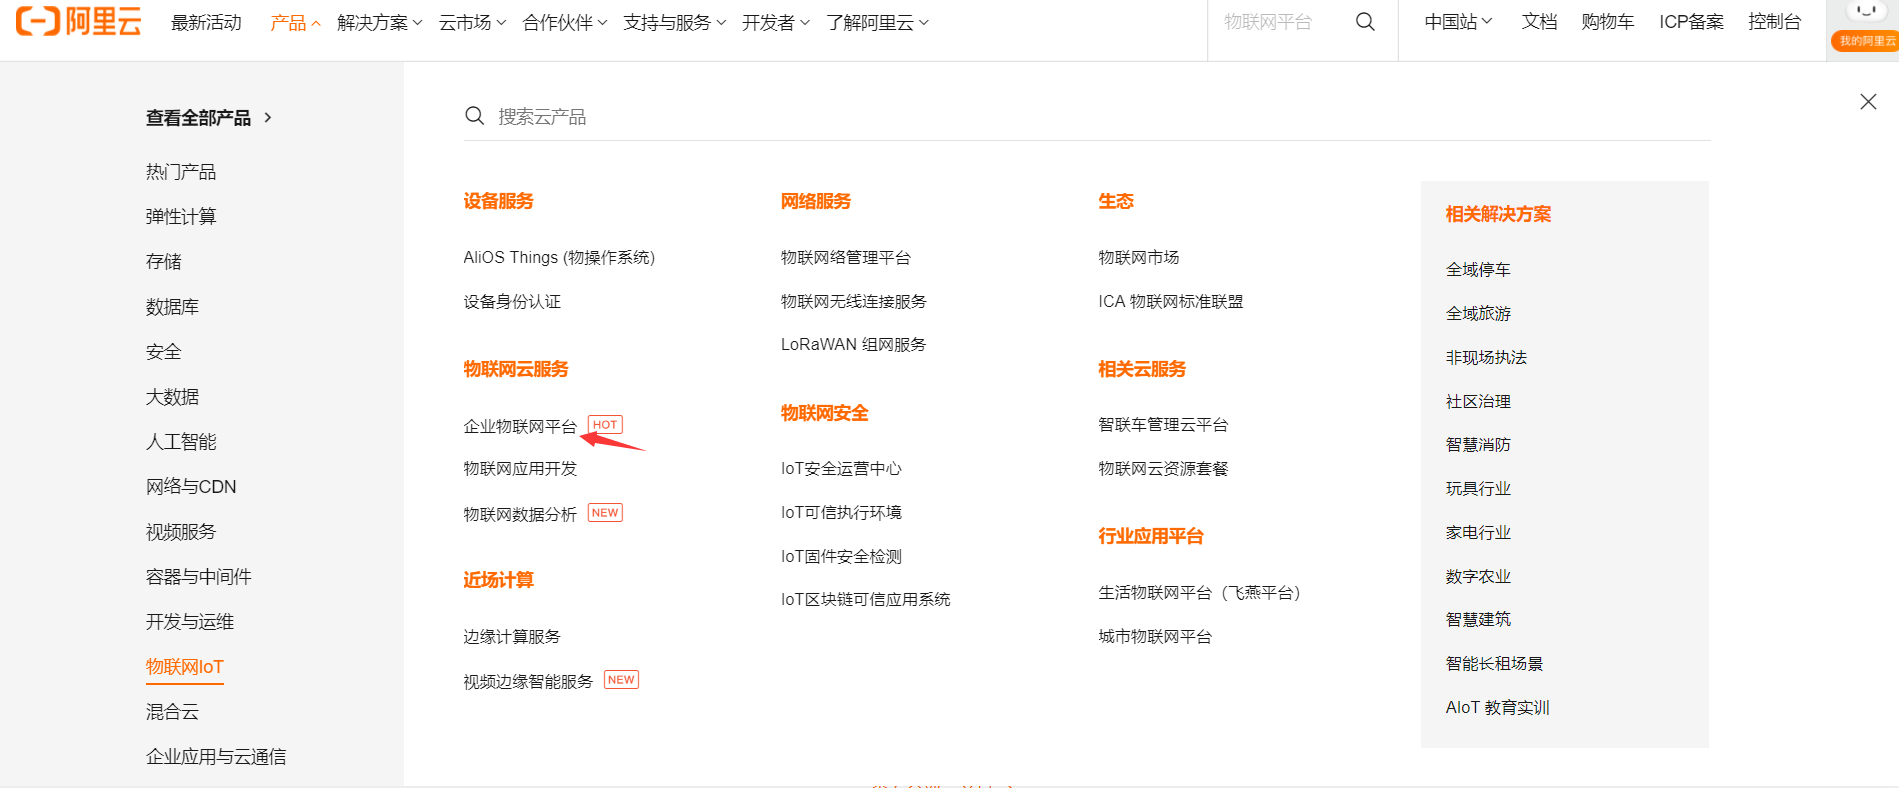Image resolution: width=1899 pixels, height=788 pixels.
Task: Click arrow next to 查看全部产品
Action: click(x=268, y=118)
